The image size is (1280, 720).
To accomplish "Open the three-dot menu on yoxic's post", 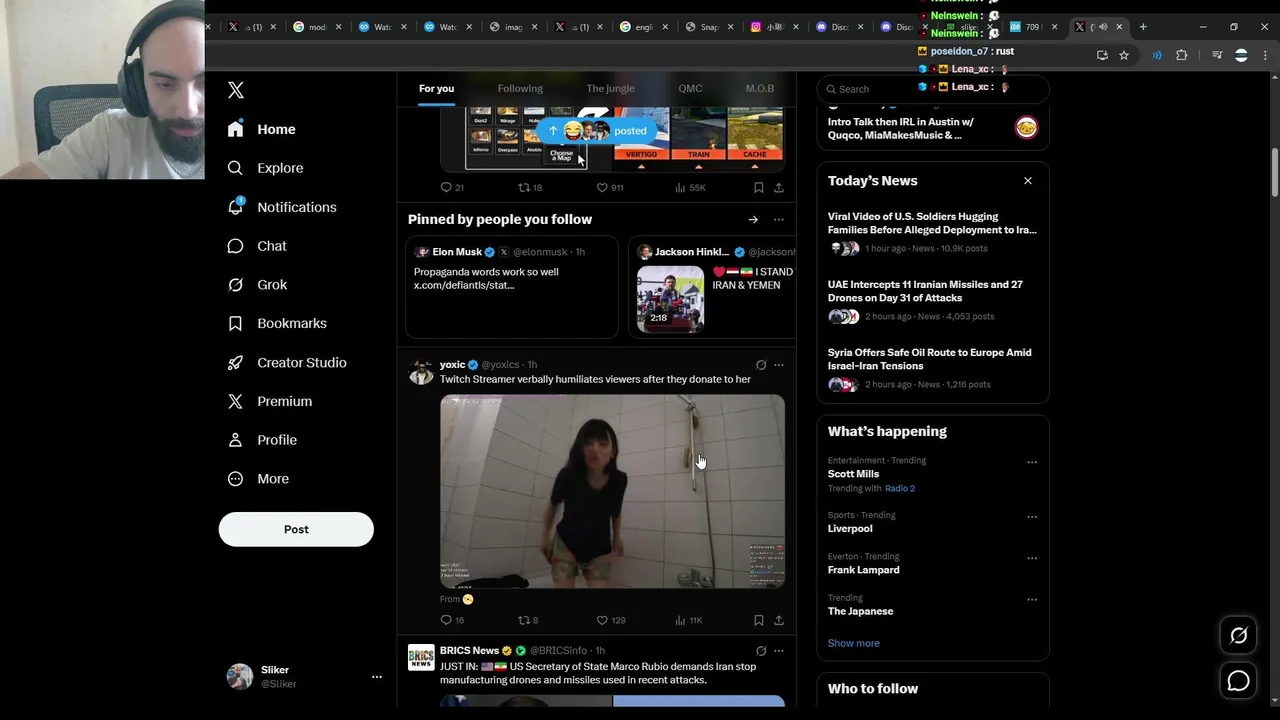I will [x=779, y=365].
